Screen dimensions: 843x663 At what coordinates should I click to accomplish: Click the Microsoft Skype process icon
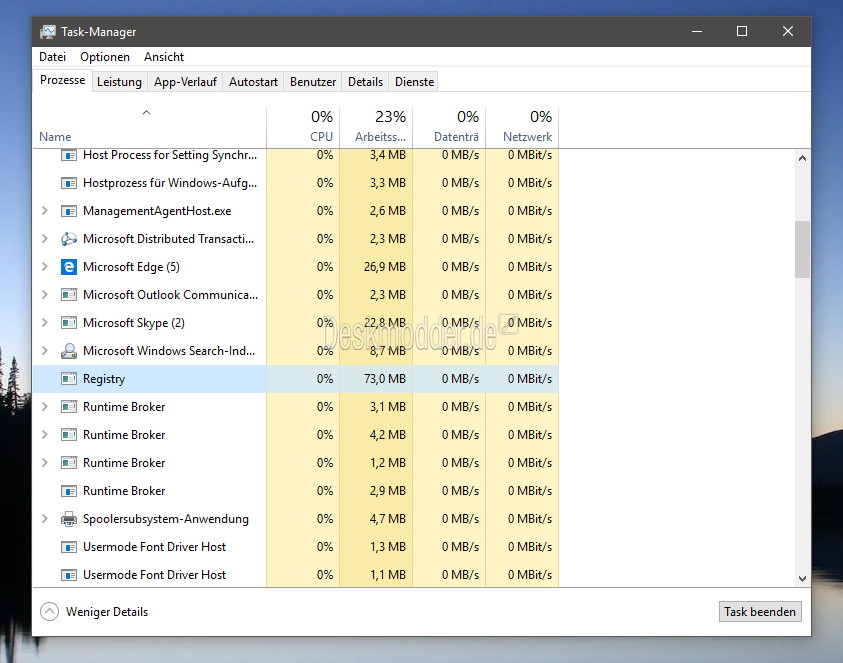69,323
